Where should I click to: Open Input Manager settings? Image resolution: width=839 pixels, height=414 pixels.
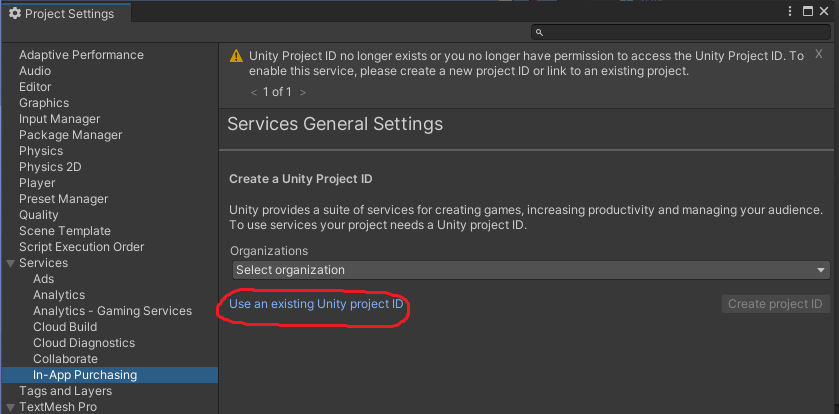coord(59,119)
